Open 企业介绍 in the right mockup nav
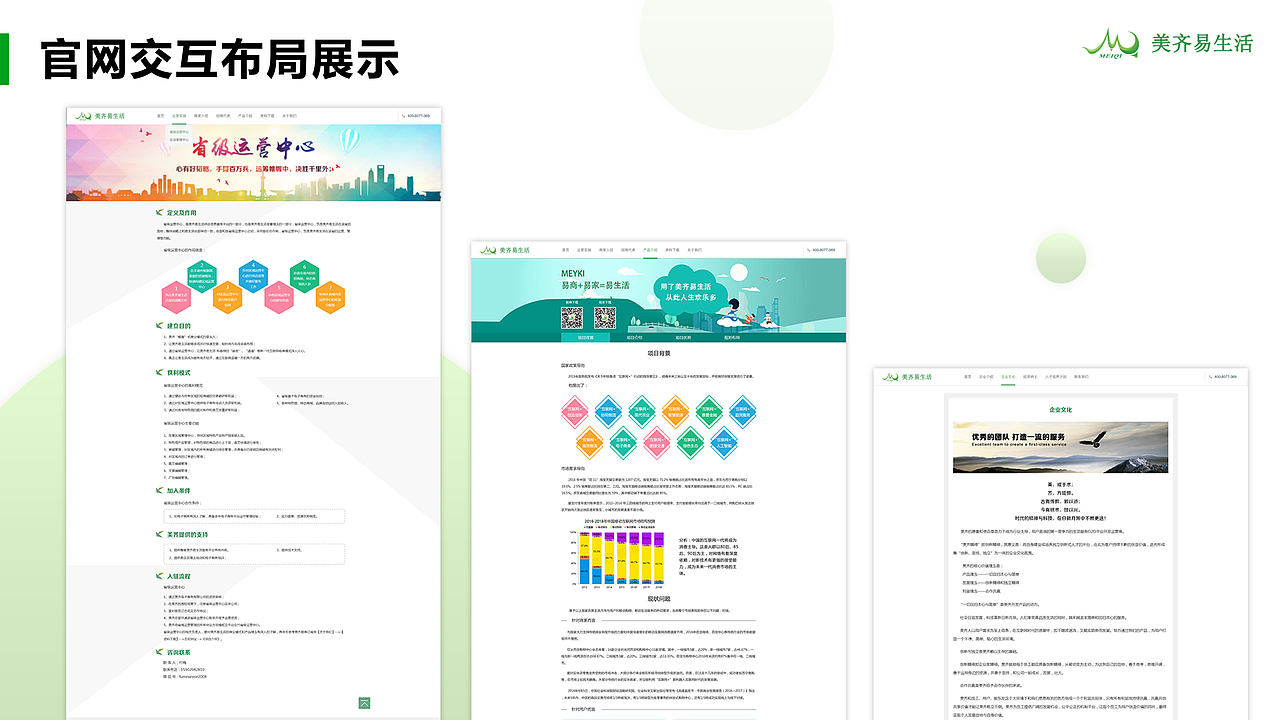Image resolution: width=1280 pixels, height=720 pixels. pyautogui.click(x=986, y=377)
